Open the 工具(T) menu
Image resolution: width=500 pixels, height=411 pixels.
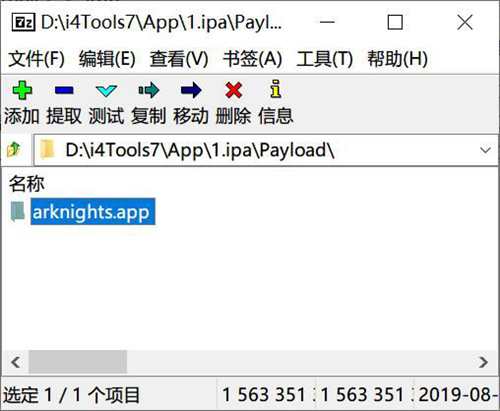coord(325,59)
